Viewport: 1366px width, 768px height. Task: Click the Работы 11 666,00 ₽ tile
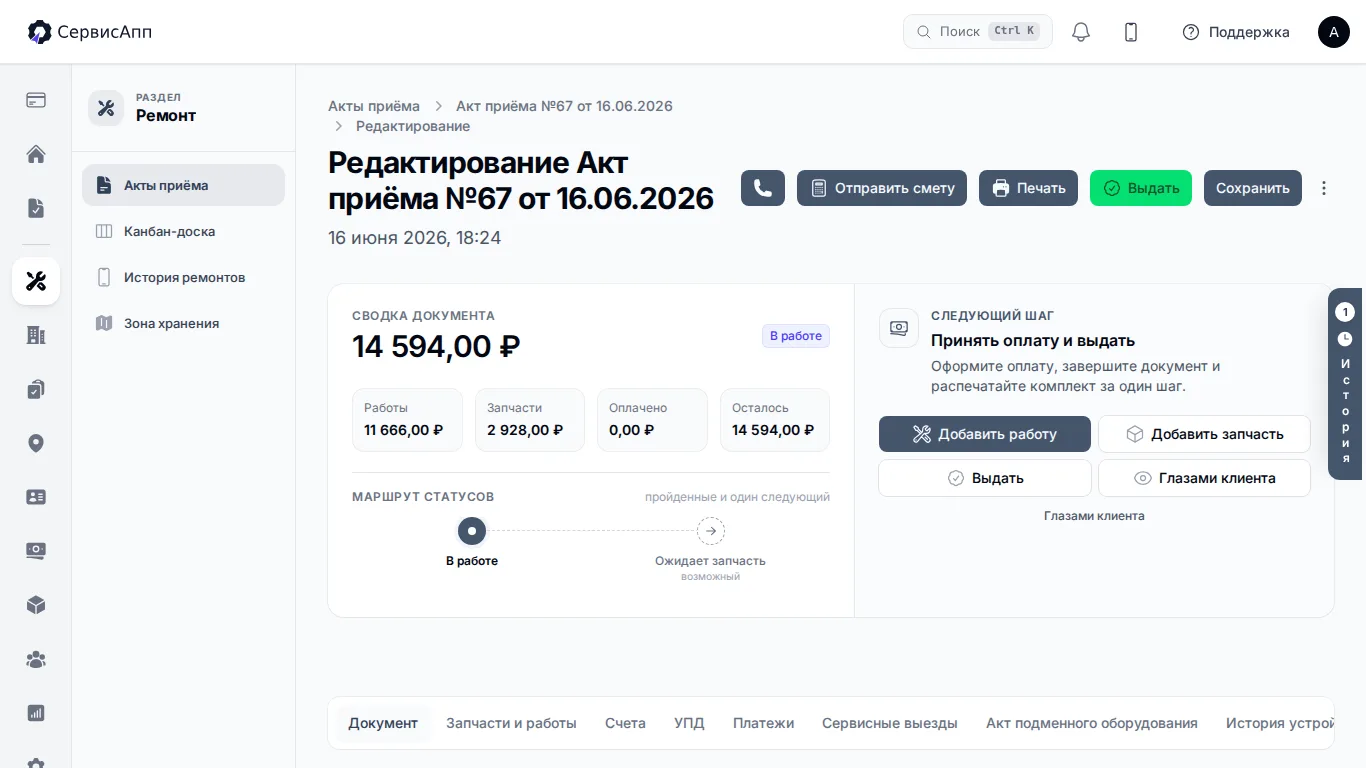pos(407,420)
